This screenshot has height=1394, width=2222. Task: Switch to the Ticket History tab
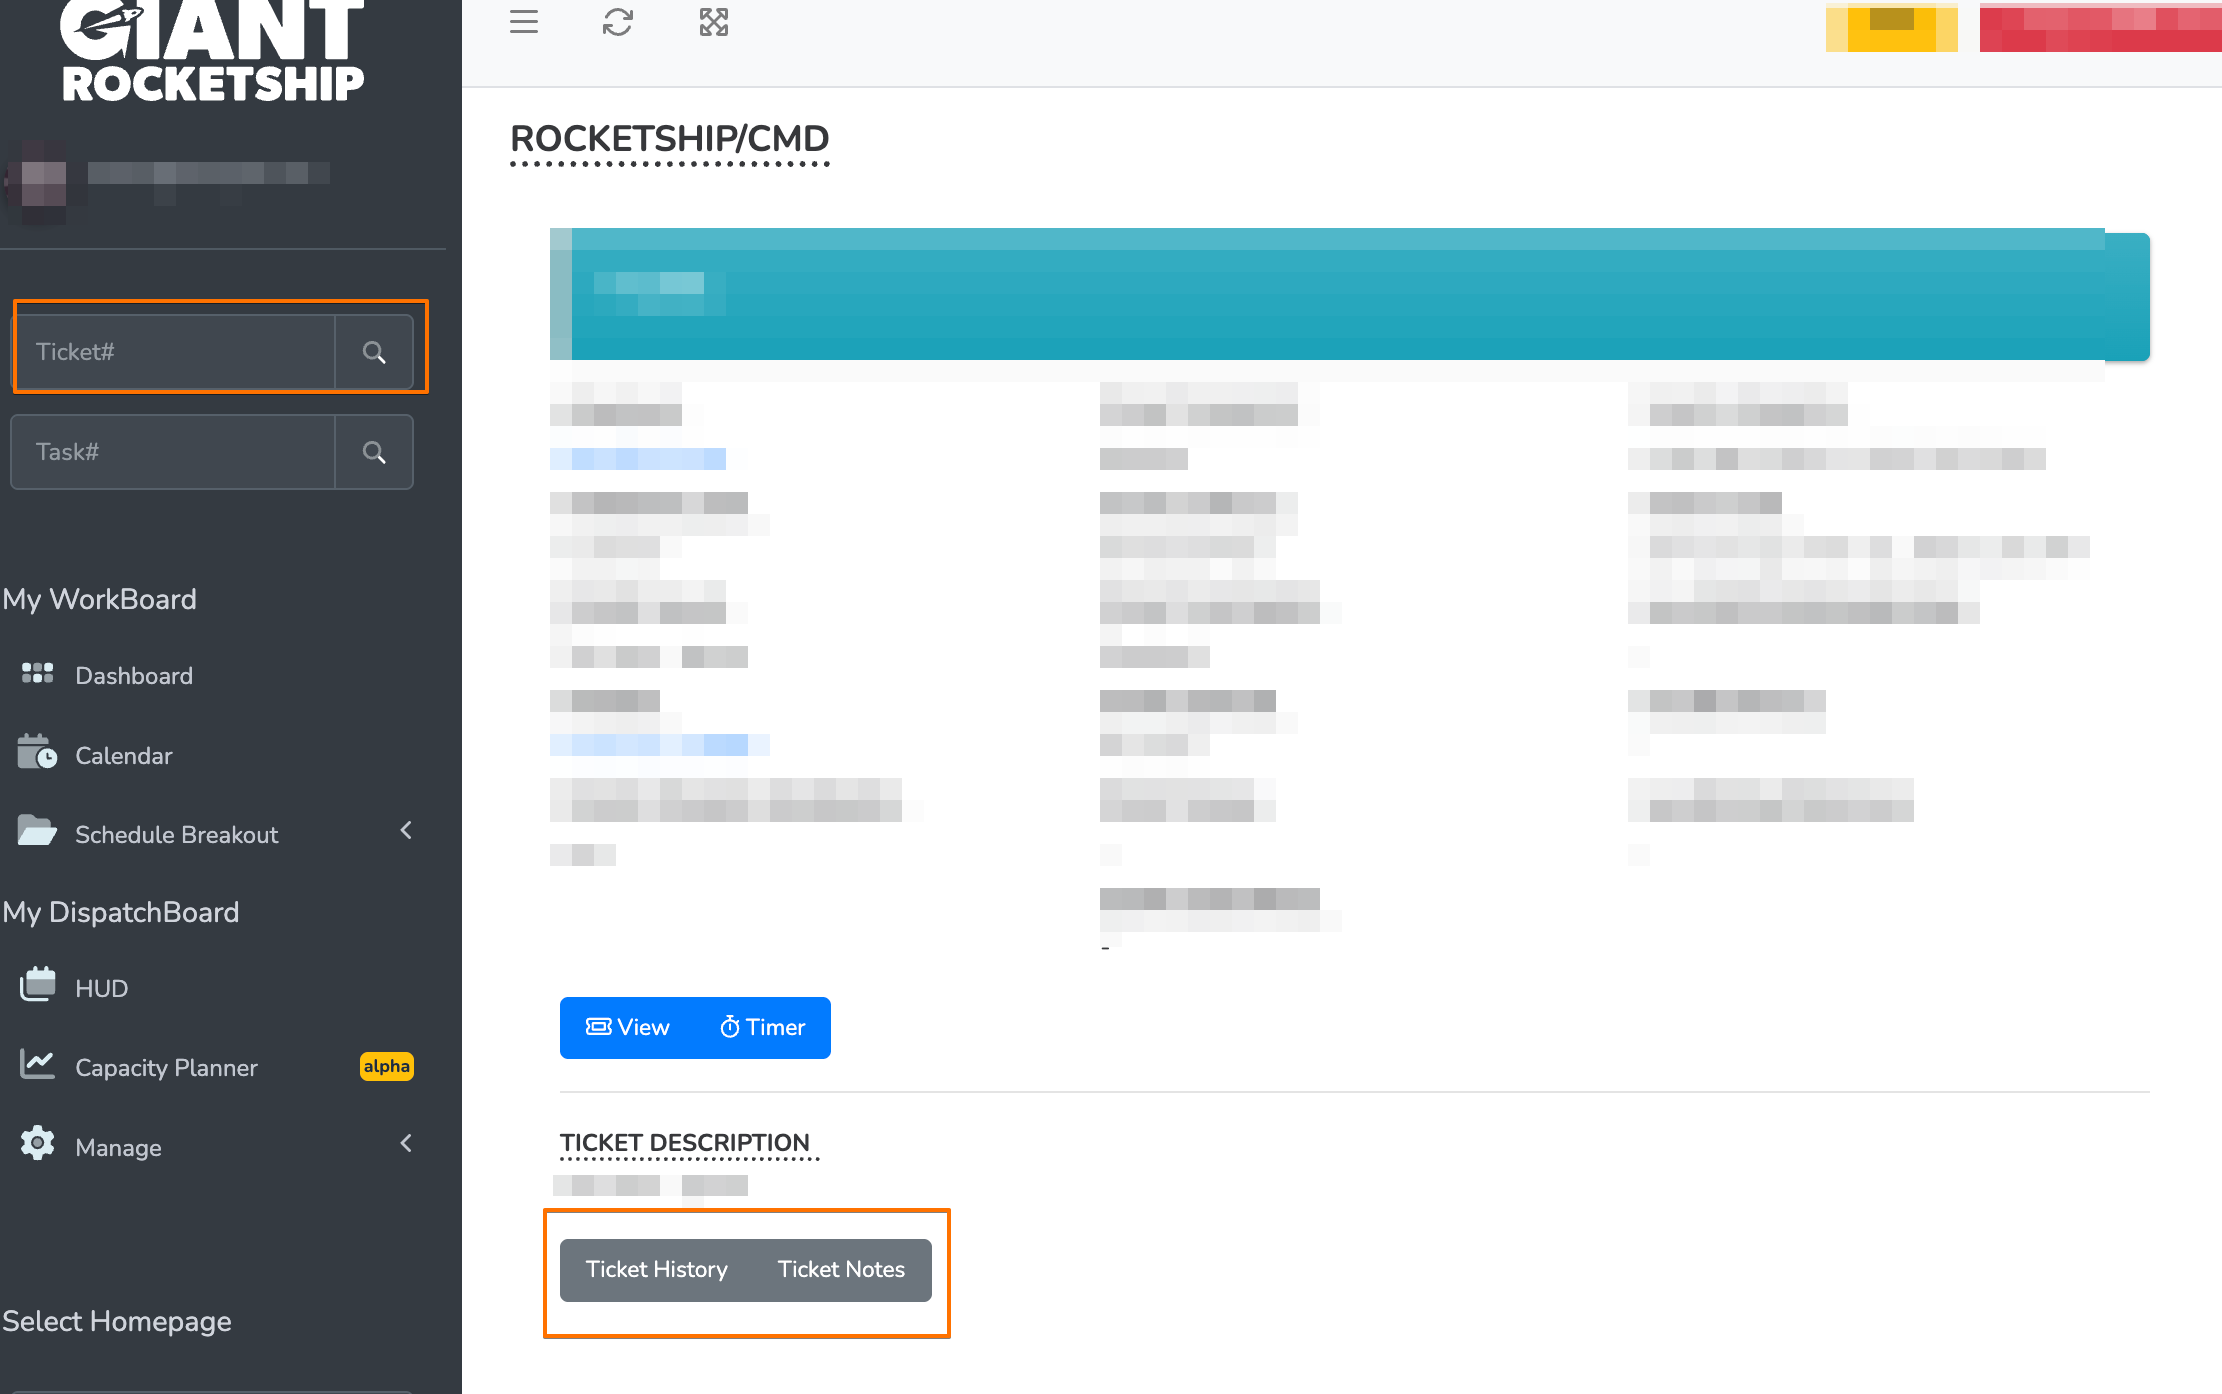tap(656, 1270)
